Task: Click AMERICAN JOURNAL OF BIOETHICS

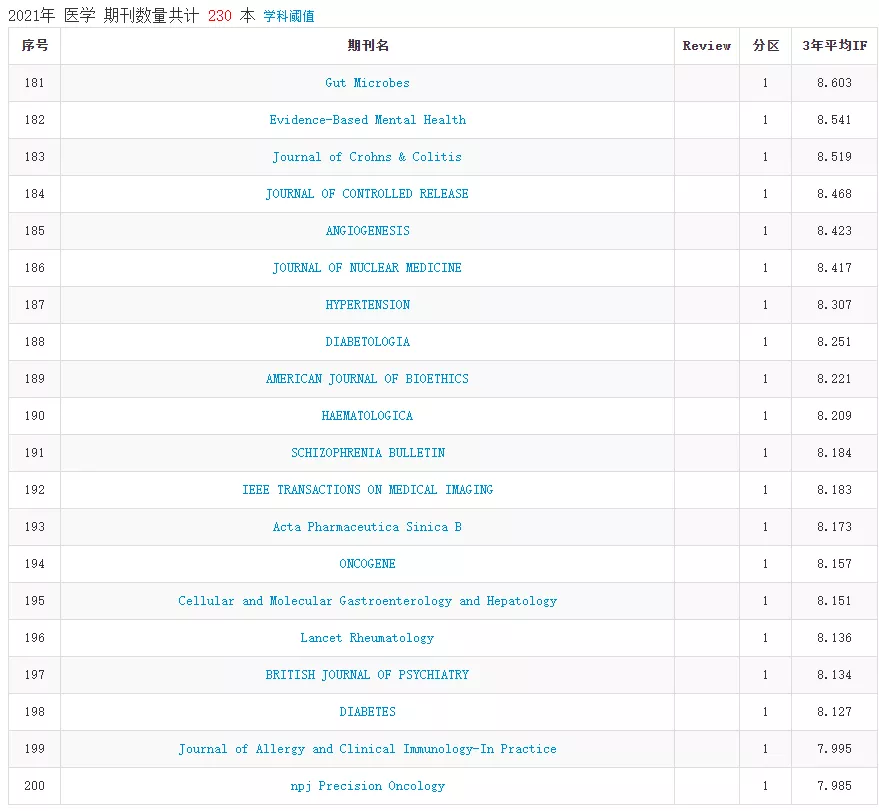Action: (x=367, y=379)
